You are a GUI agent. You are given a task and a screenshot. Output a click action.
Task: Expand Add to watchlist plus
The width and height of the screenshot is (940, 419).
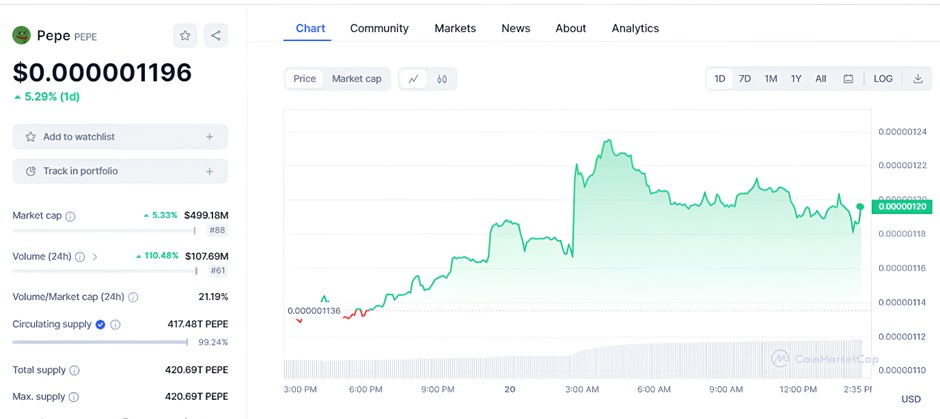209,137
